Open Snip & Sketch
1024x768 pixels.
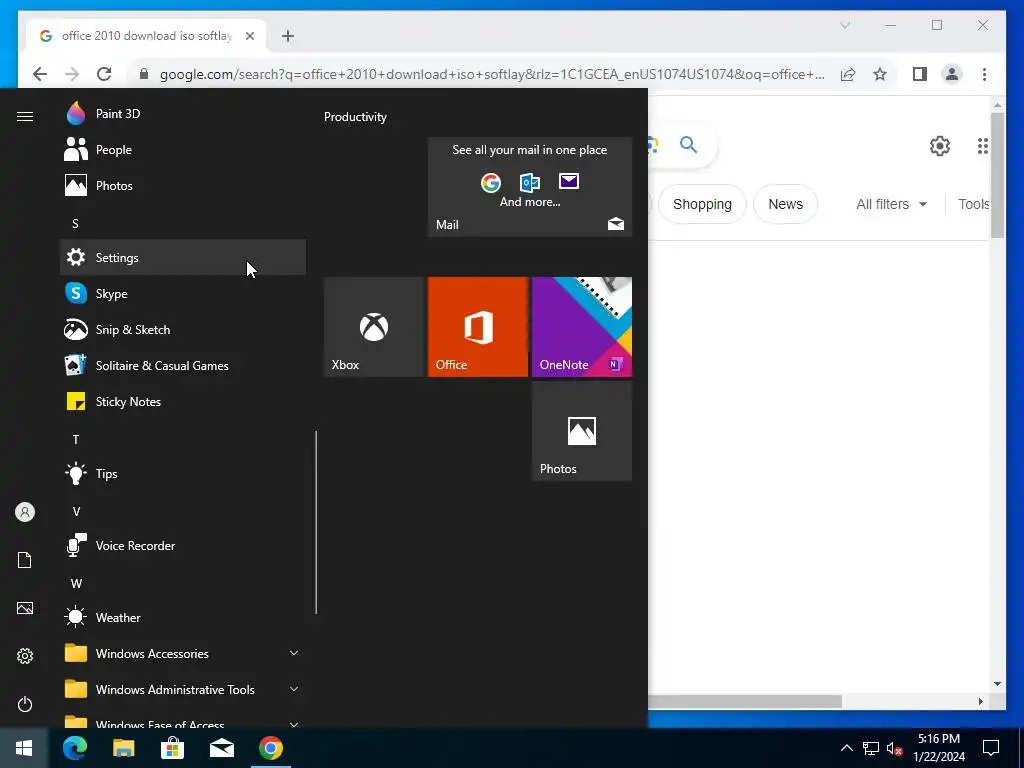(183, 329)
